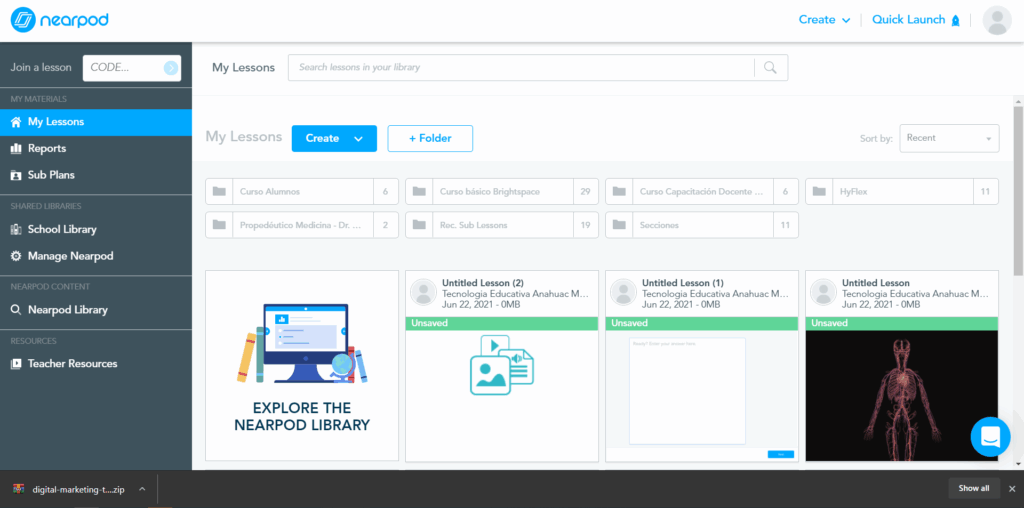Go to Reports in sidebar

coord(47,148)
